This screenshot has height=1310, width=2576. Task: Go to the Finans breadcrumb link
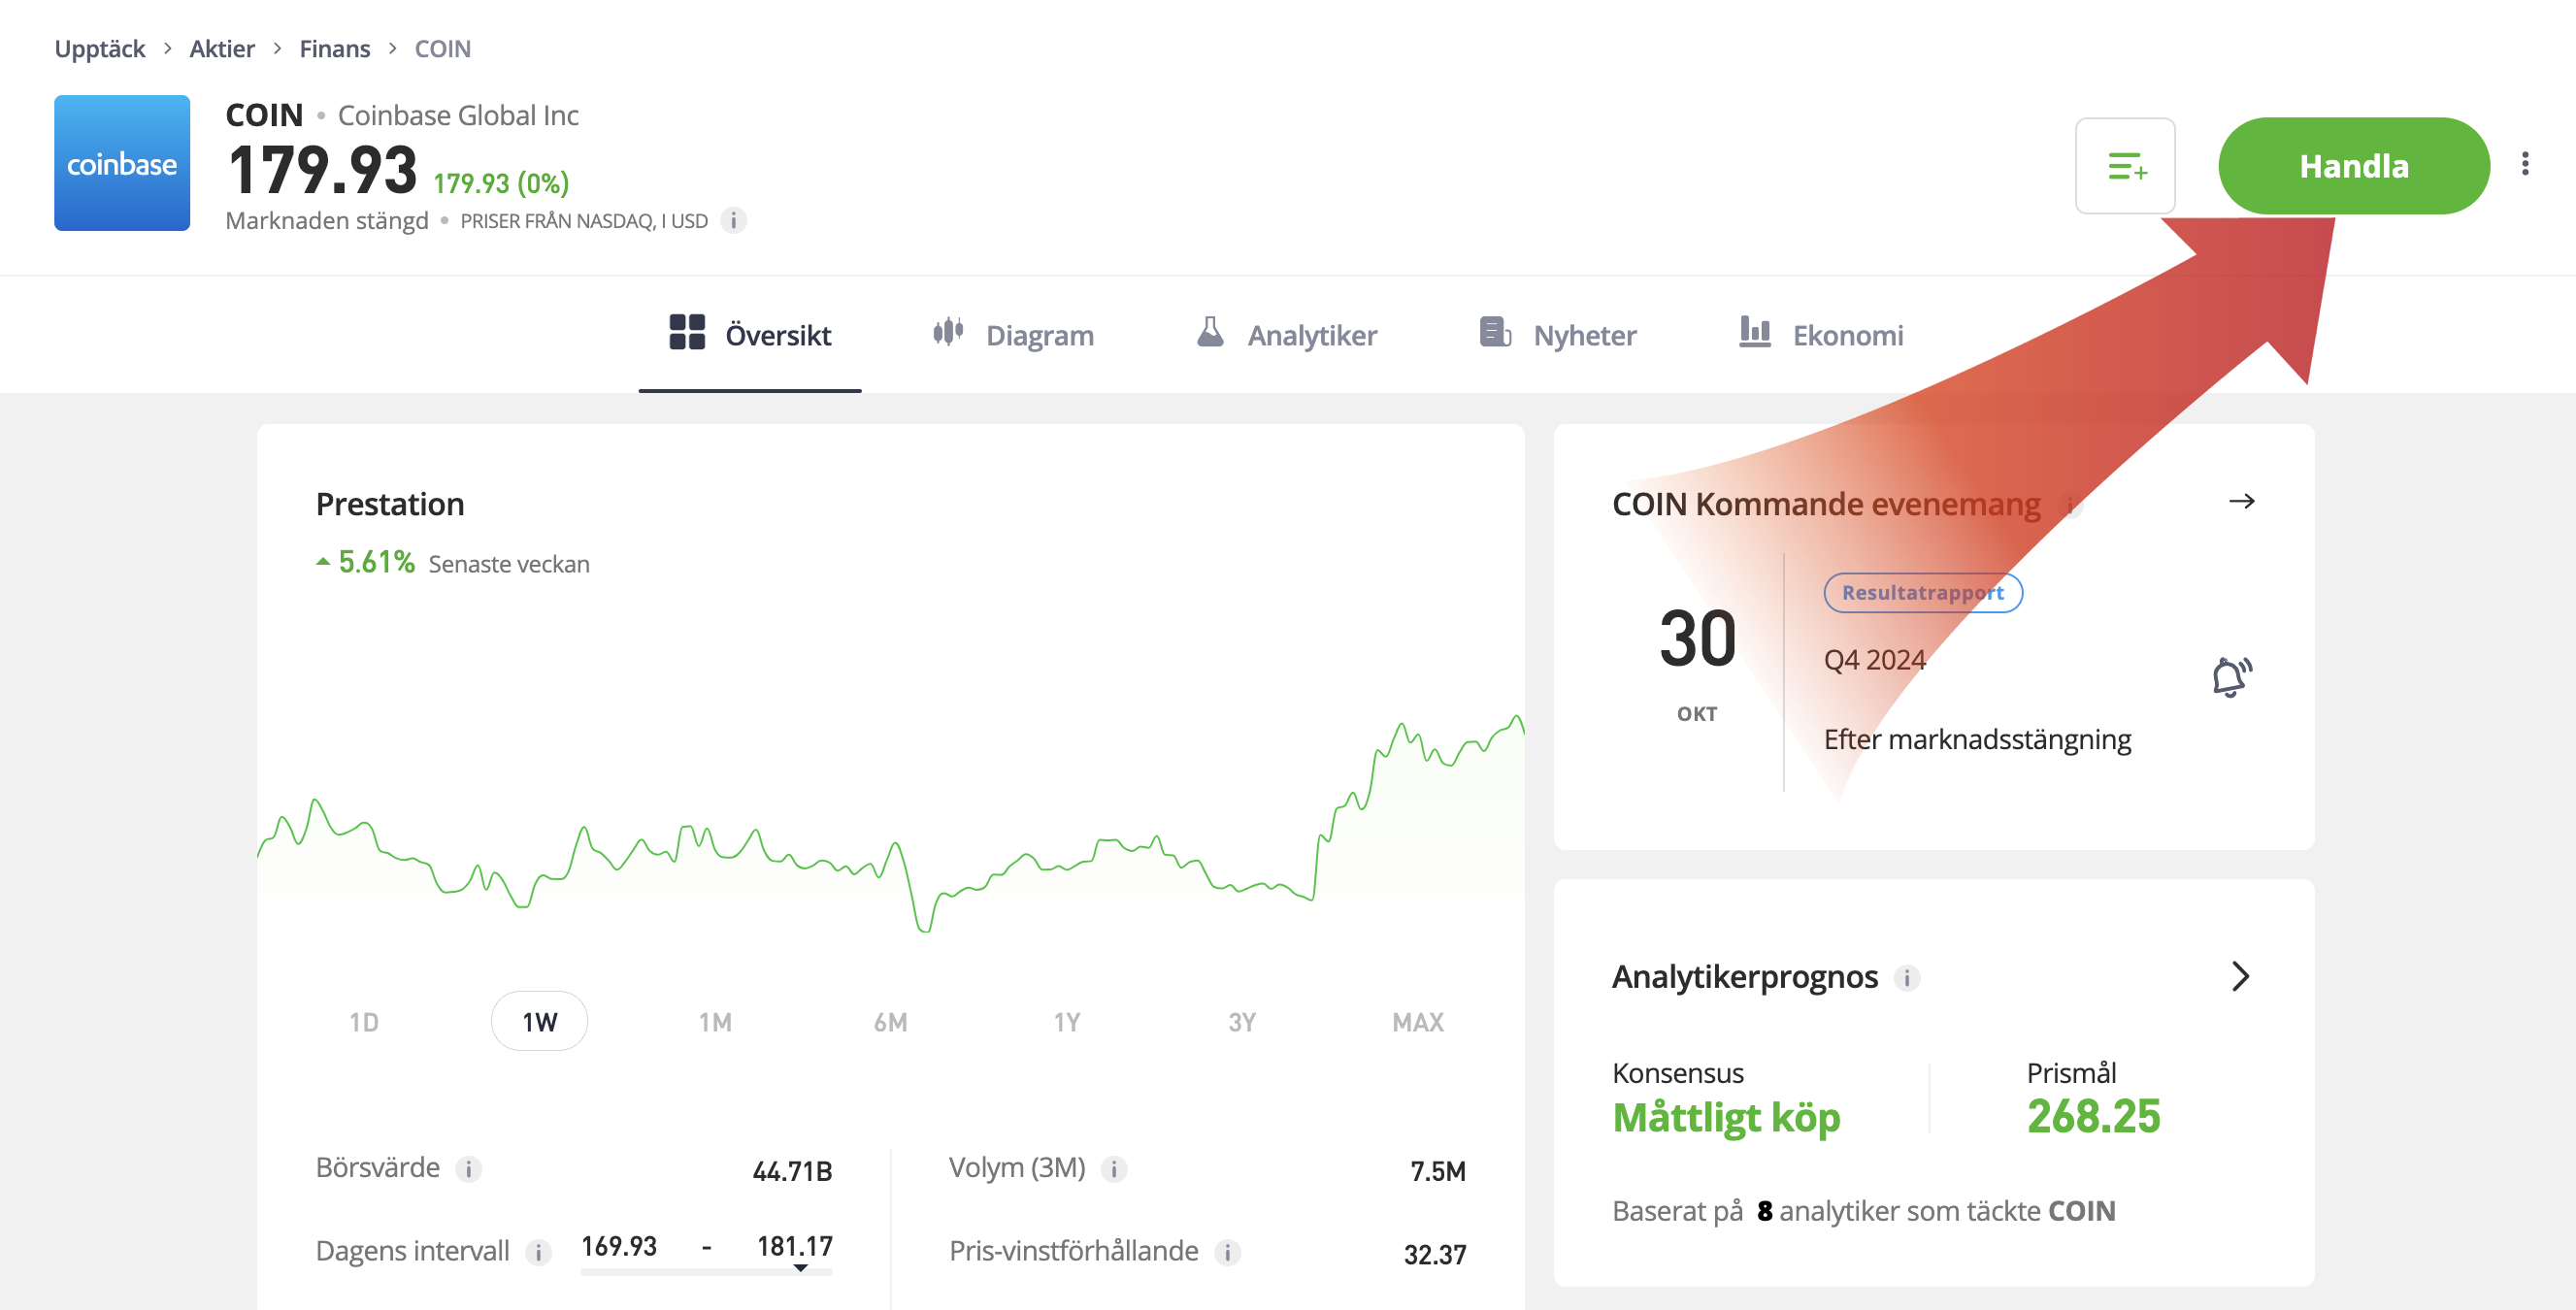(334, 49)
